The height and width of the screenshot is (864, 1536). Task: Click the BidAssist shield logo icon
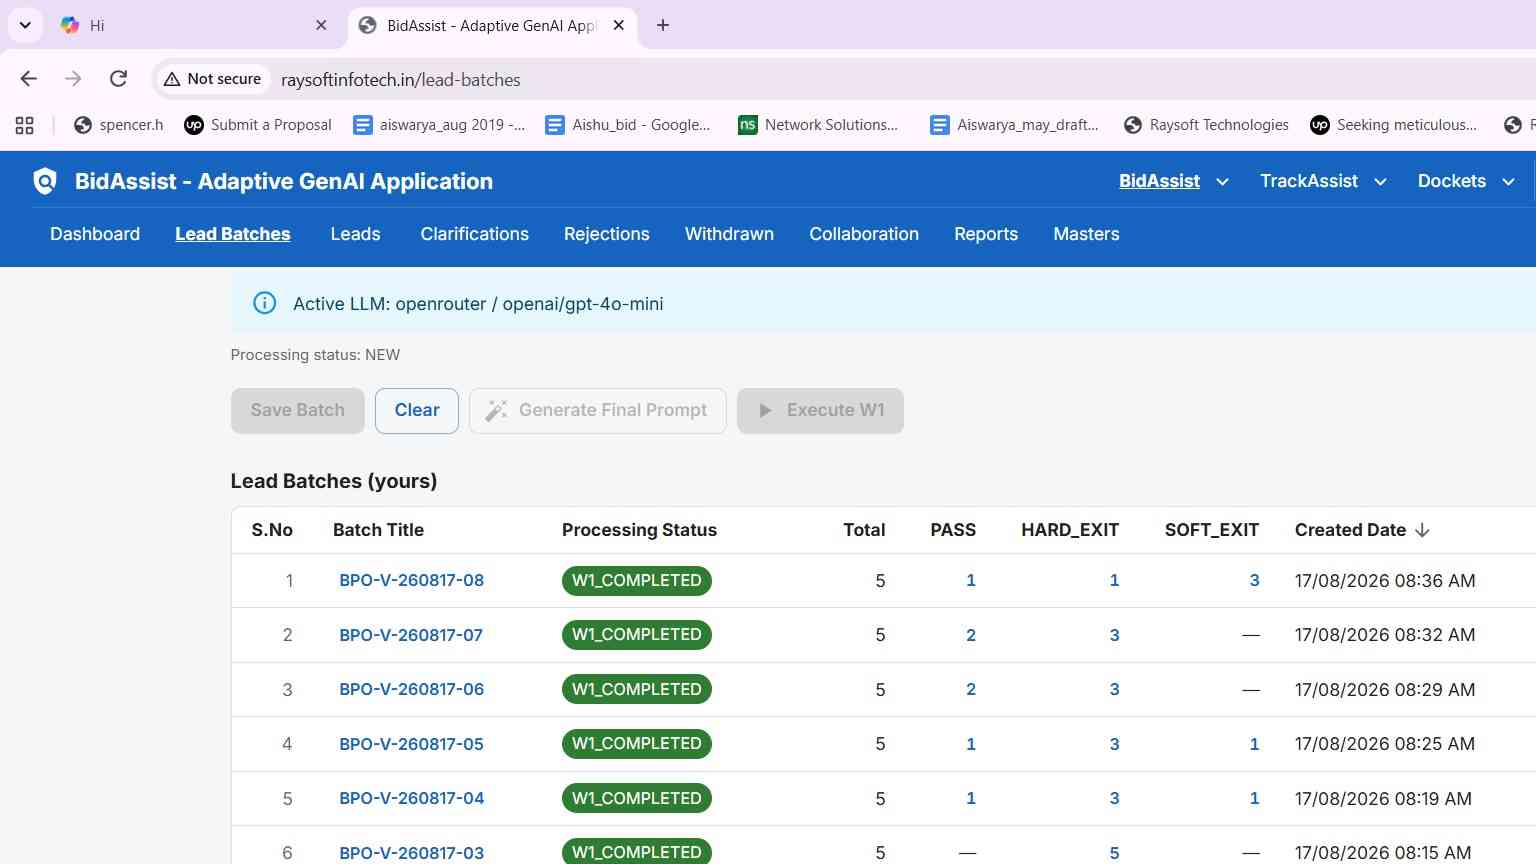[45, 181]
